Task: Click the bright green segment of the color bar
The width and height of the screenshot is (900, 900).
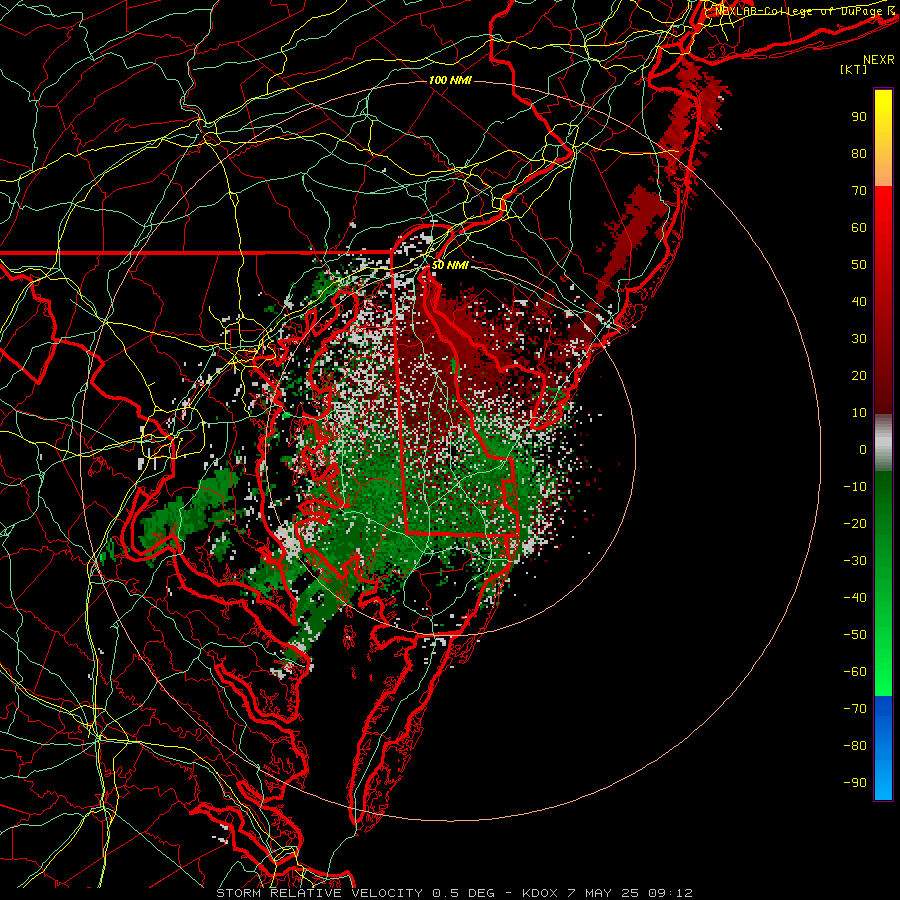Action: 883,660
